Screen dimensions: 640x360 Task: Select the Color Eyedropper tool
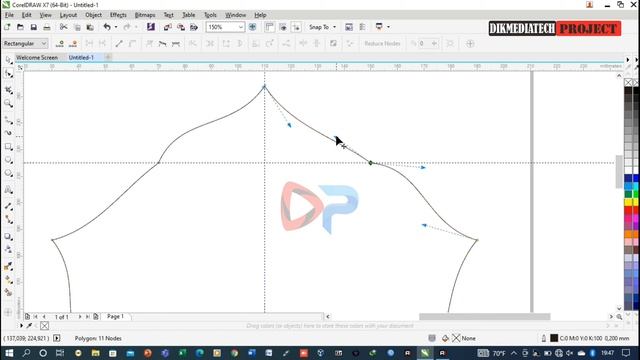coord(9,266)
